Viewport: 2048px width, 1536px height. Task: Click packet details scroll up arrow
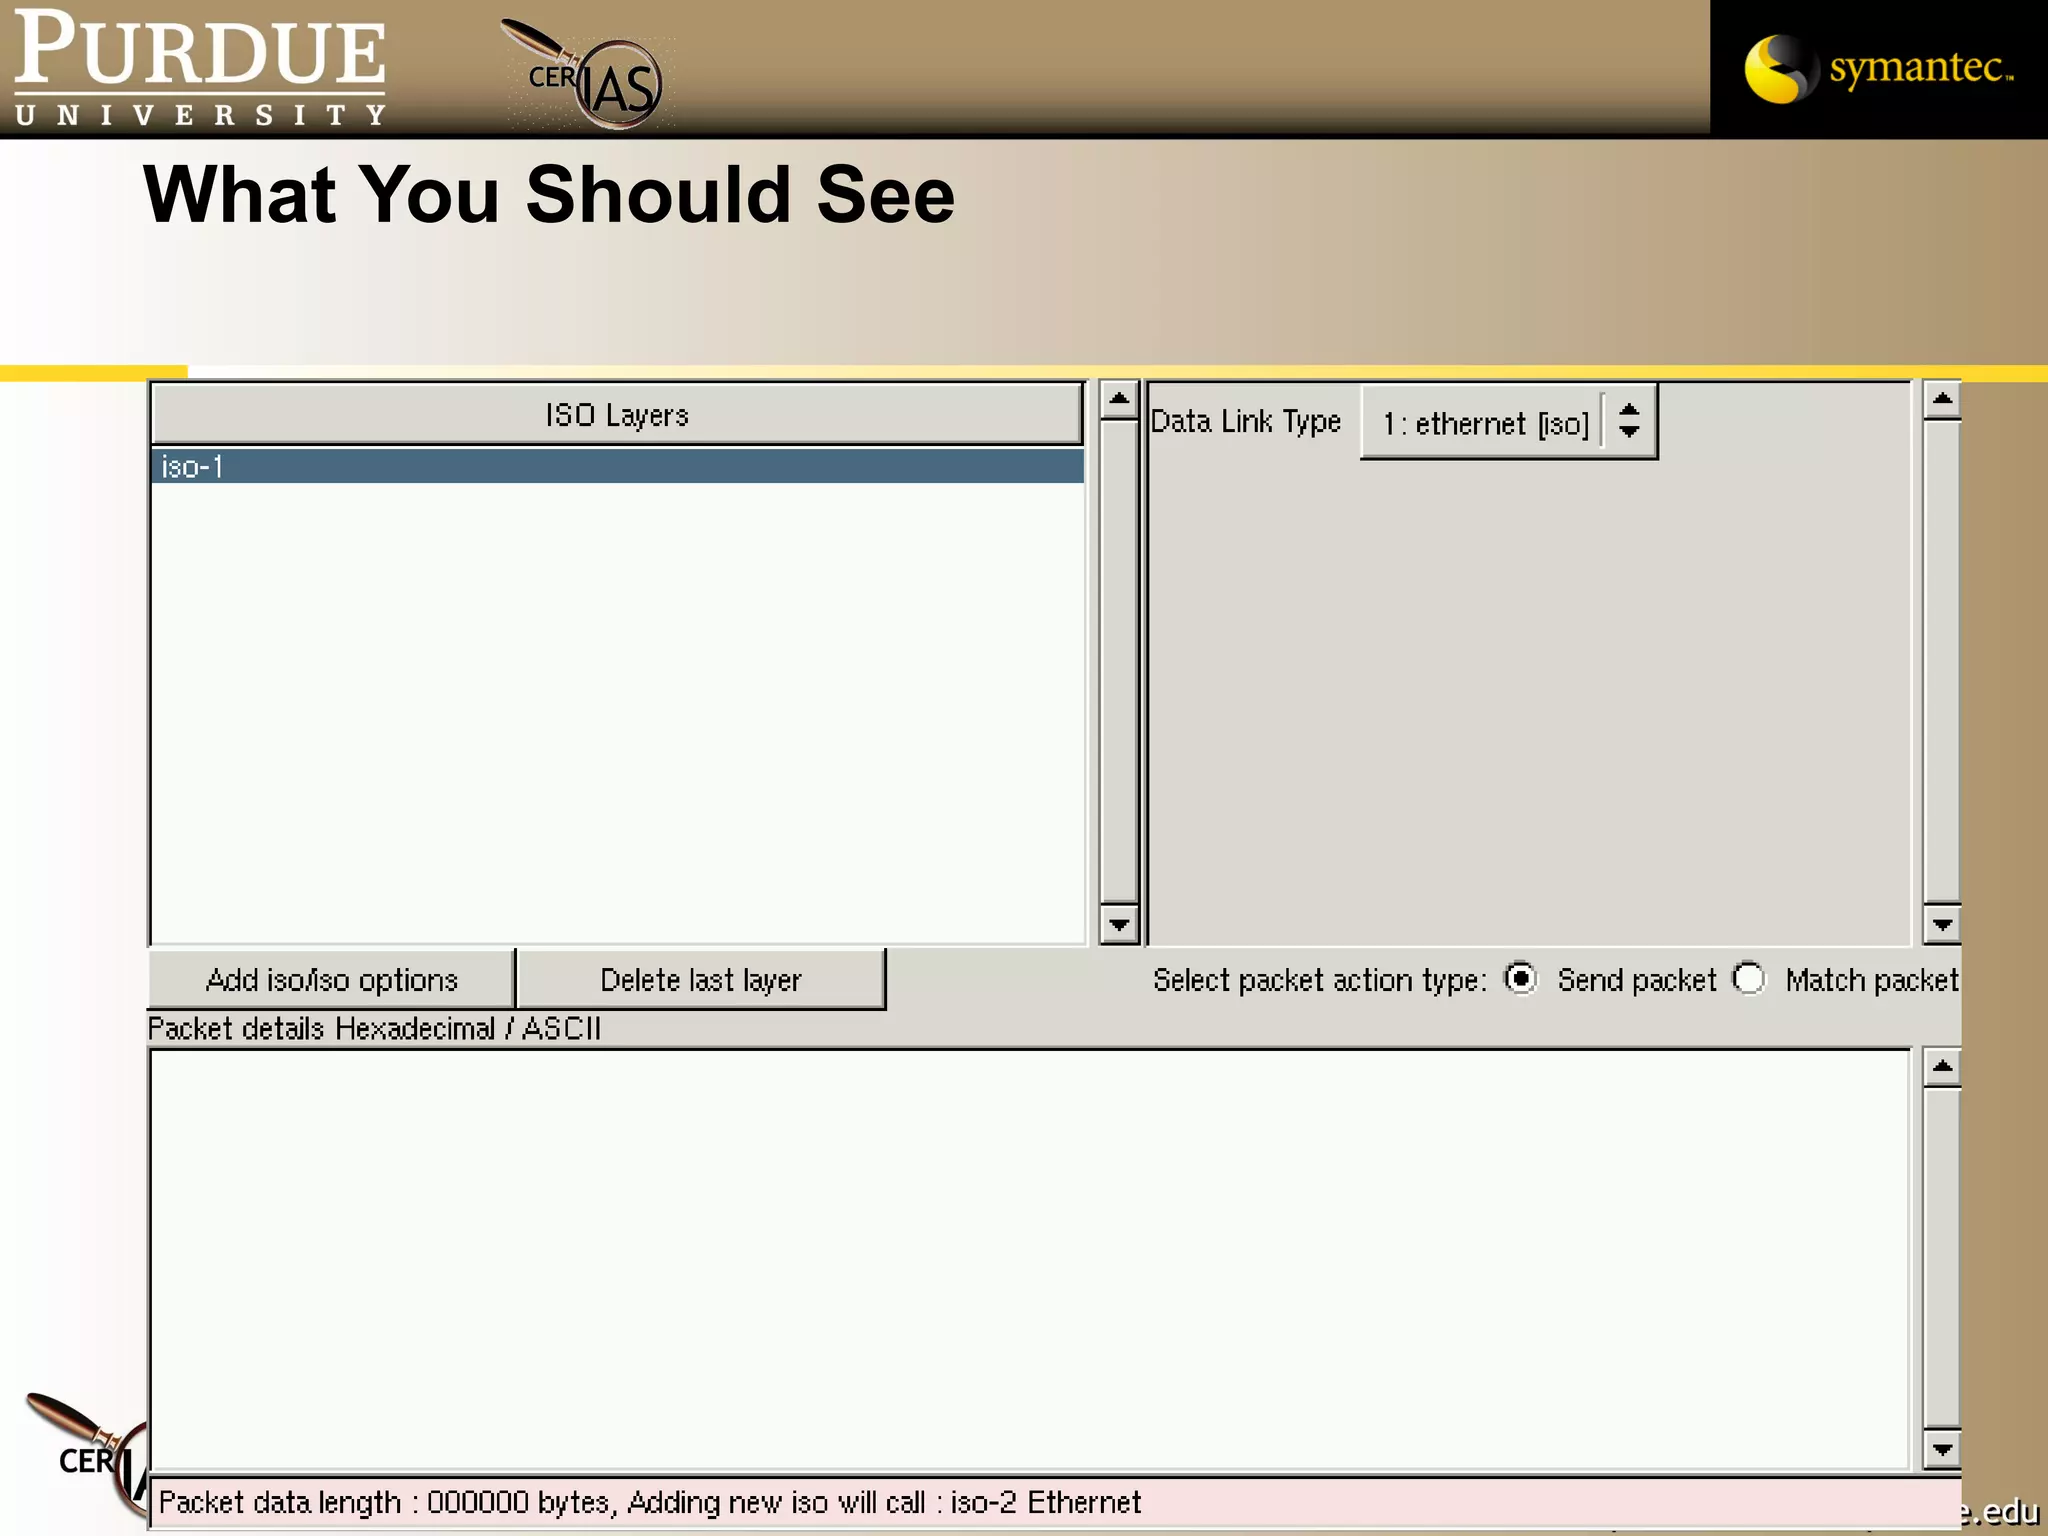pyautogui.click(x=1942, y=1067)
